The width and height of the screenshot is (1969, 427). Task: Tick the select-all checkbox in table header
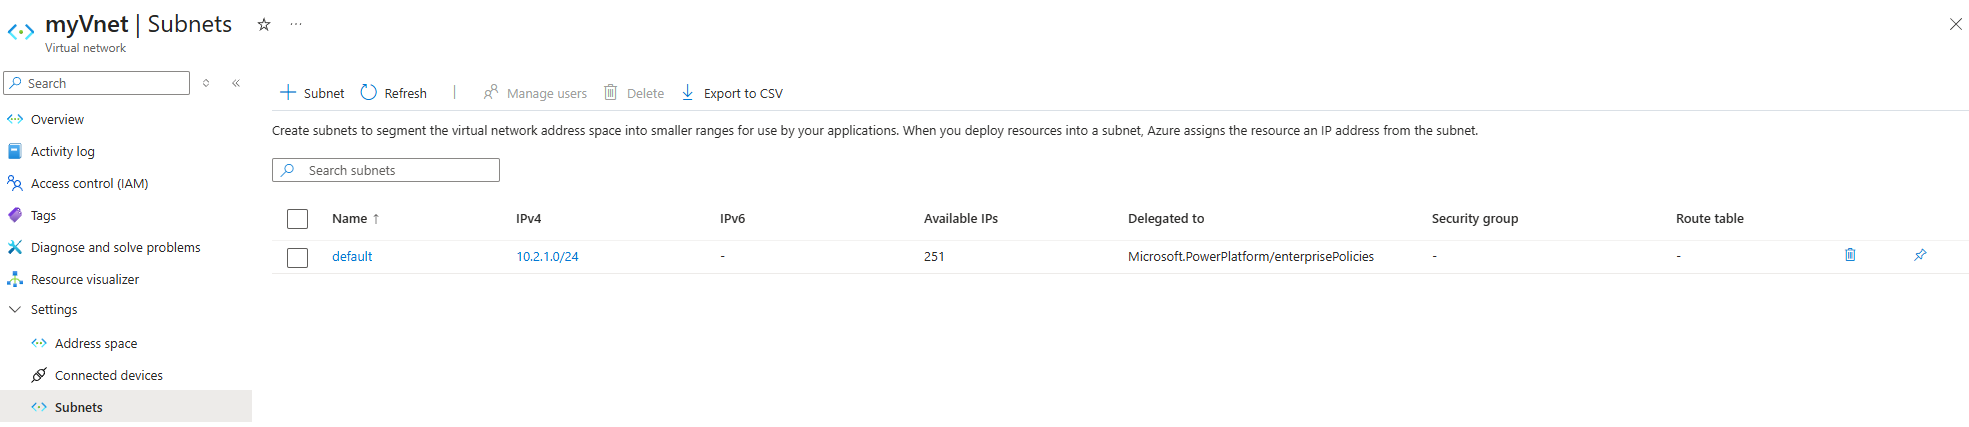click(x=297, y=219)
